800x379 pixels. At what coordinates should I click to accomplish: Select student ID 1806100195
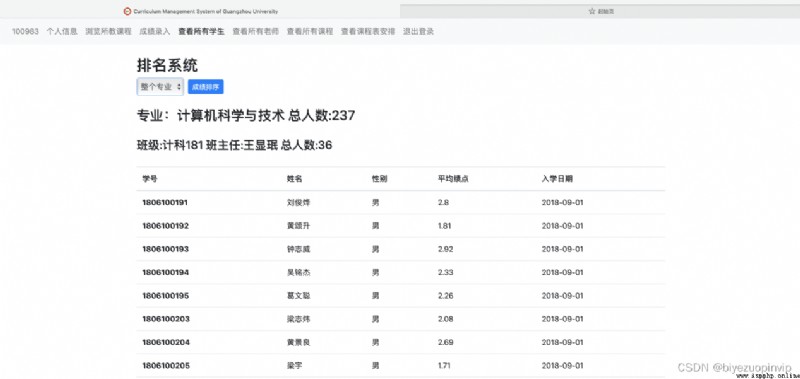166,296
